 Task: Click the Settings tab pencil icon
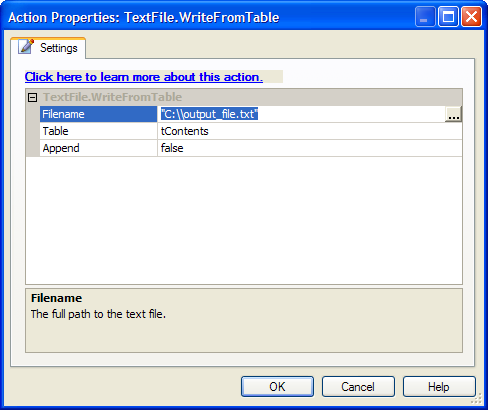pos(26,46)
